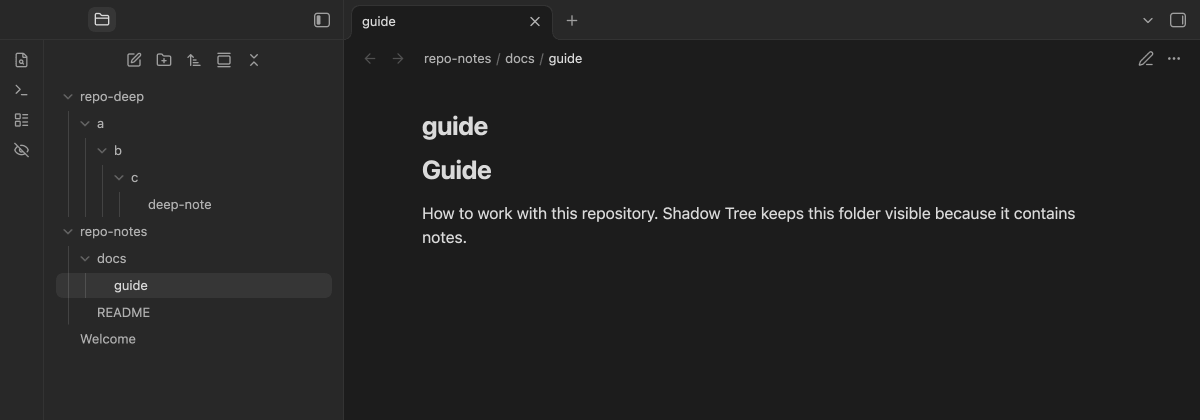Open more options menu for note
Viewport: 1200px width, 420px height.
(1174, 59)
